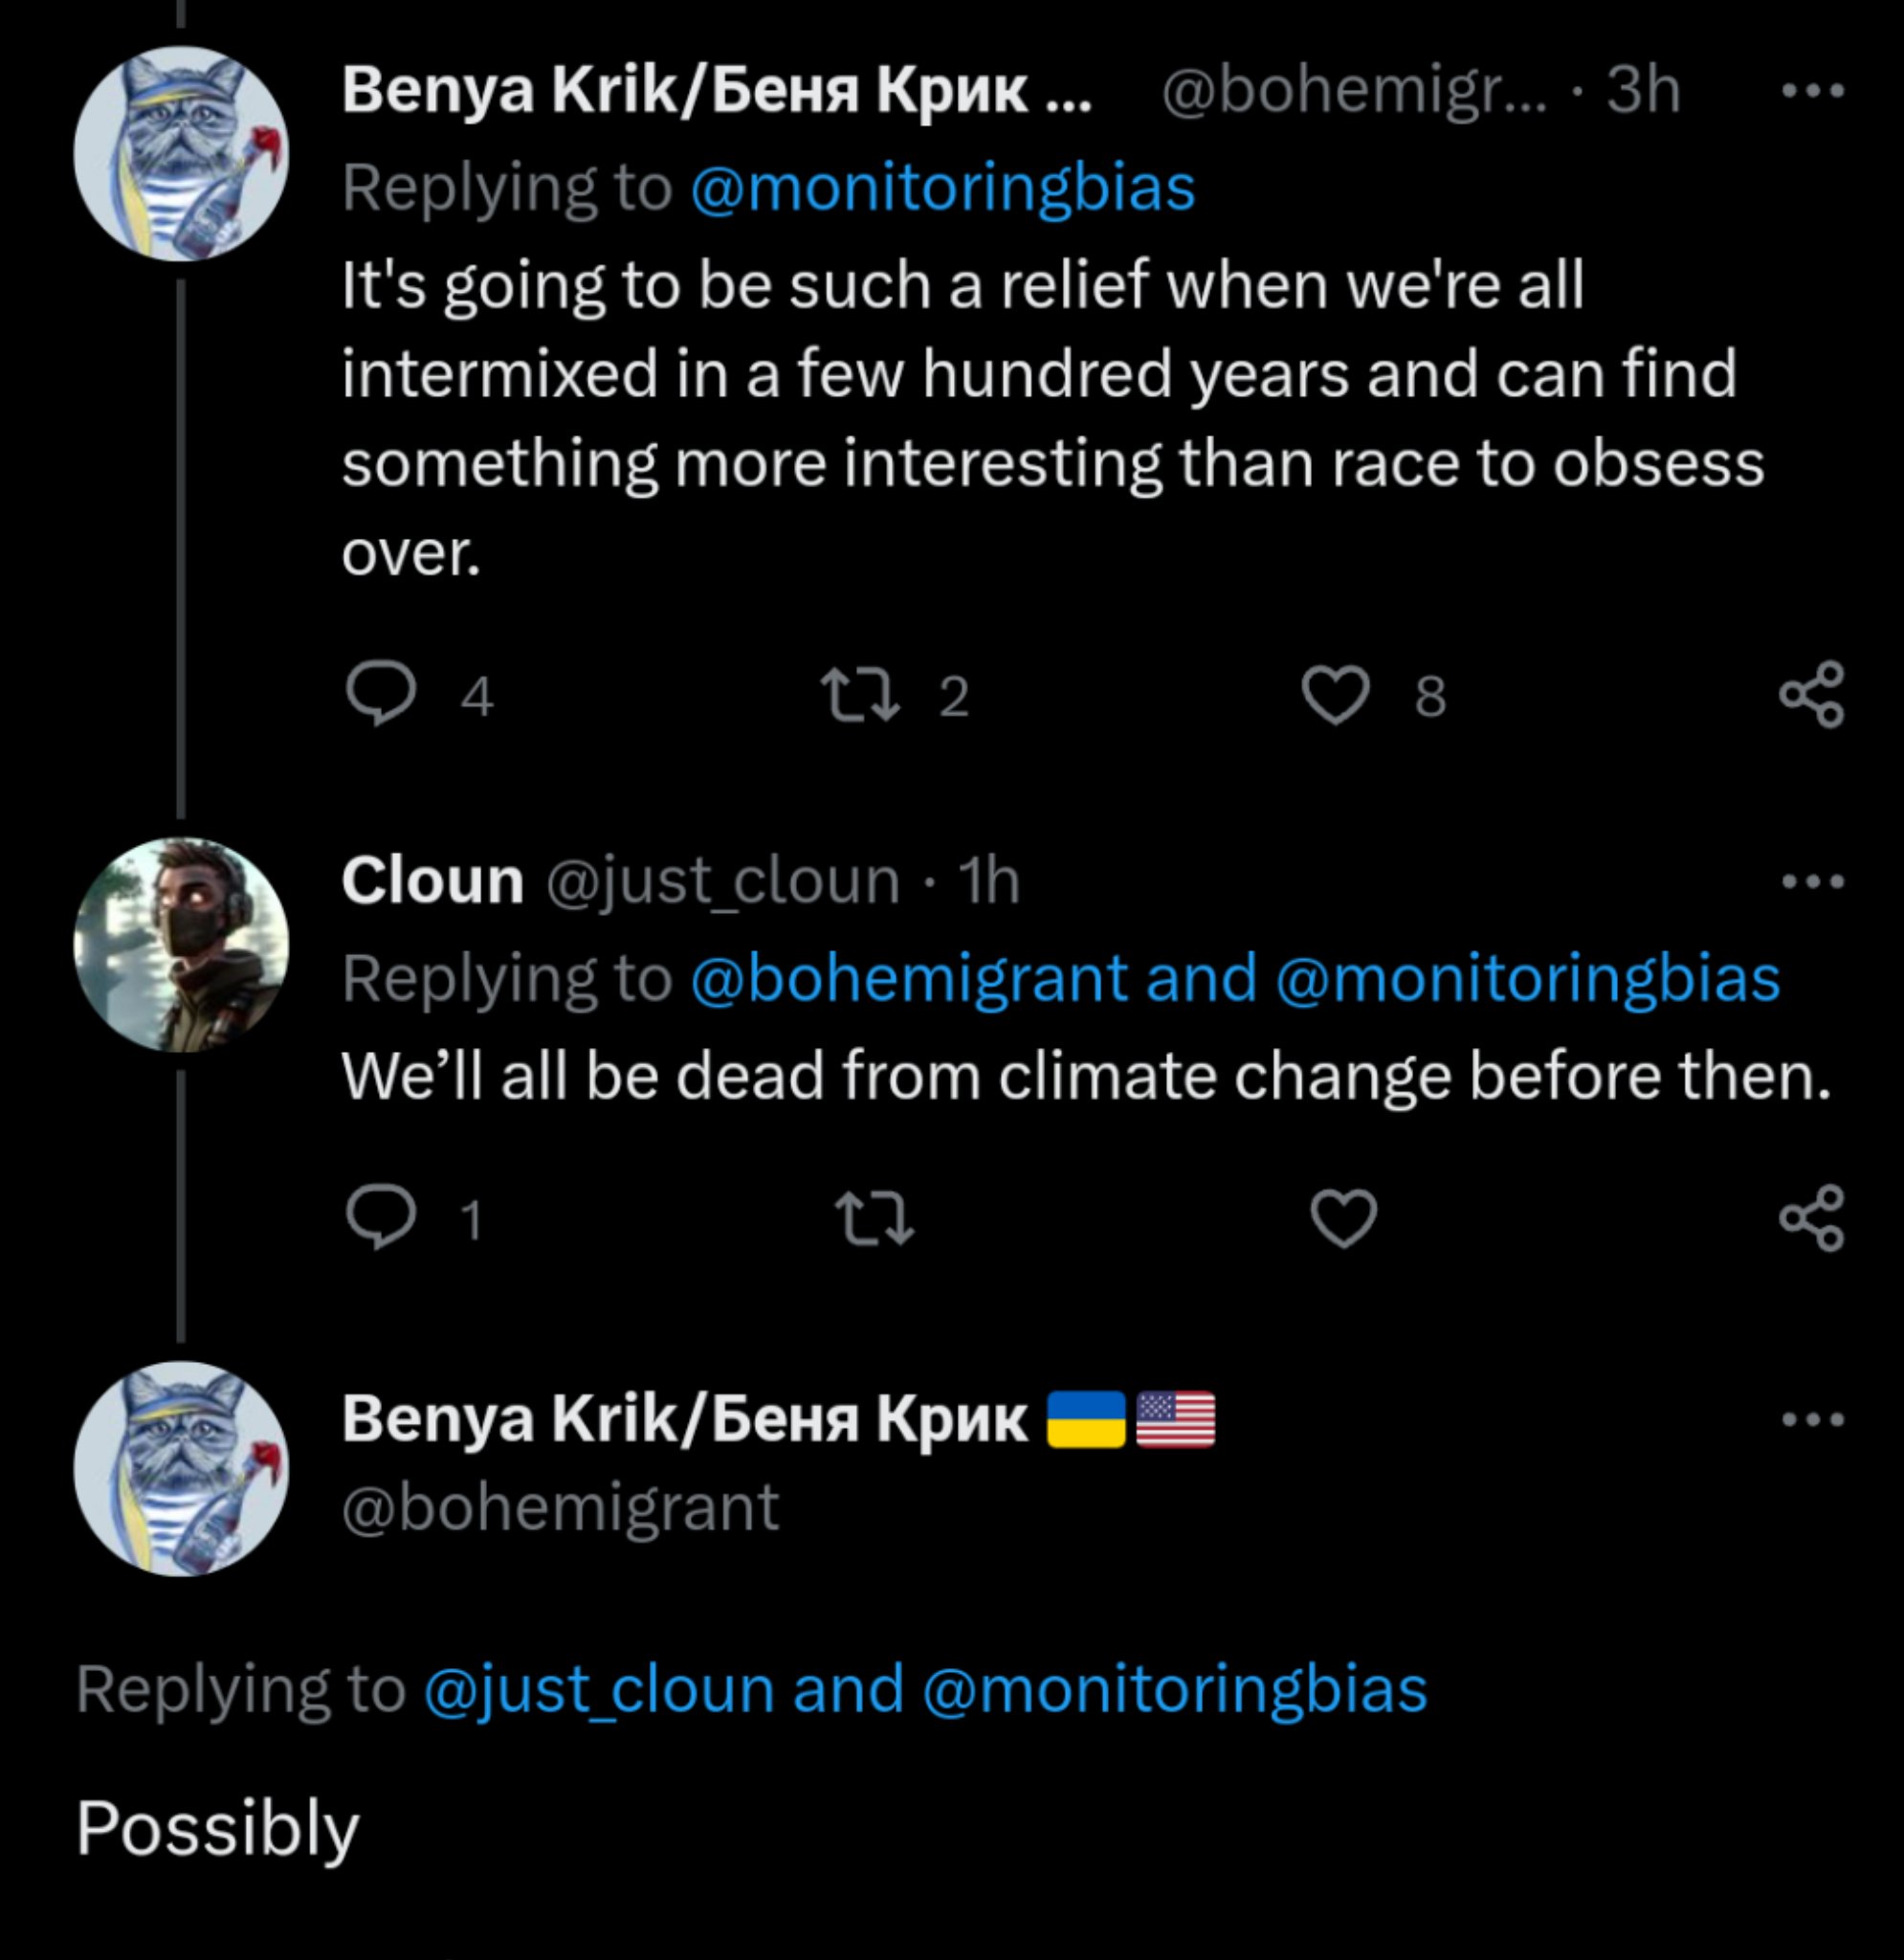
Task: View Cloun's profile picture
Action: click(181, 944)
